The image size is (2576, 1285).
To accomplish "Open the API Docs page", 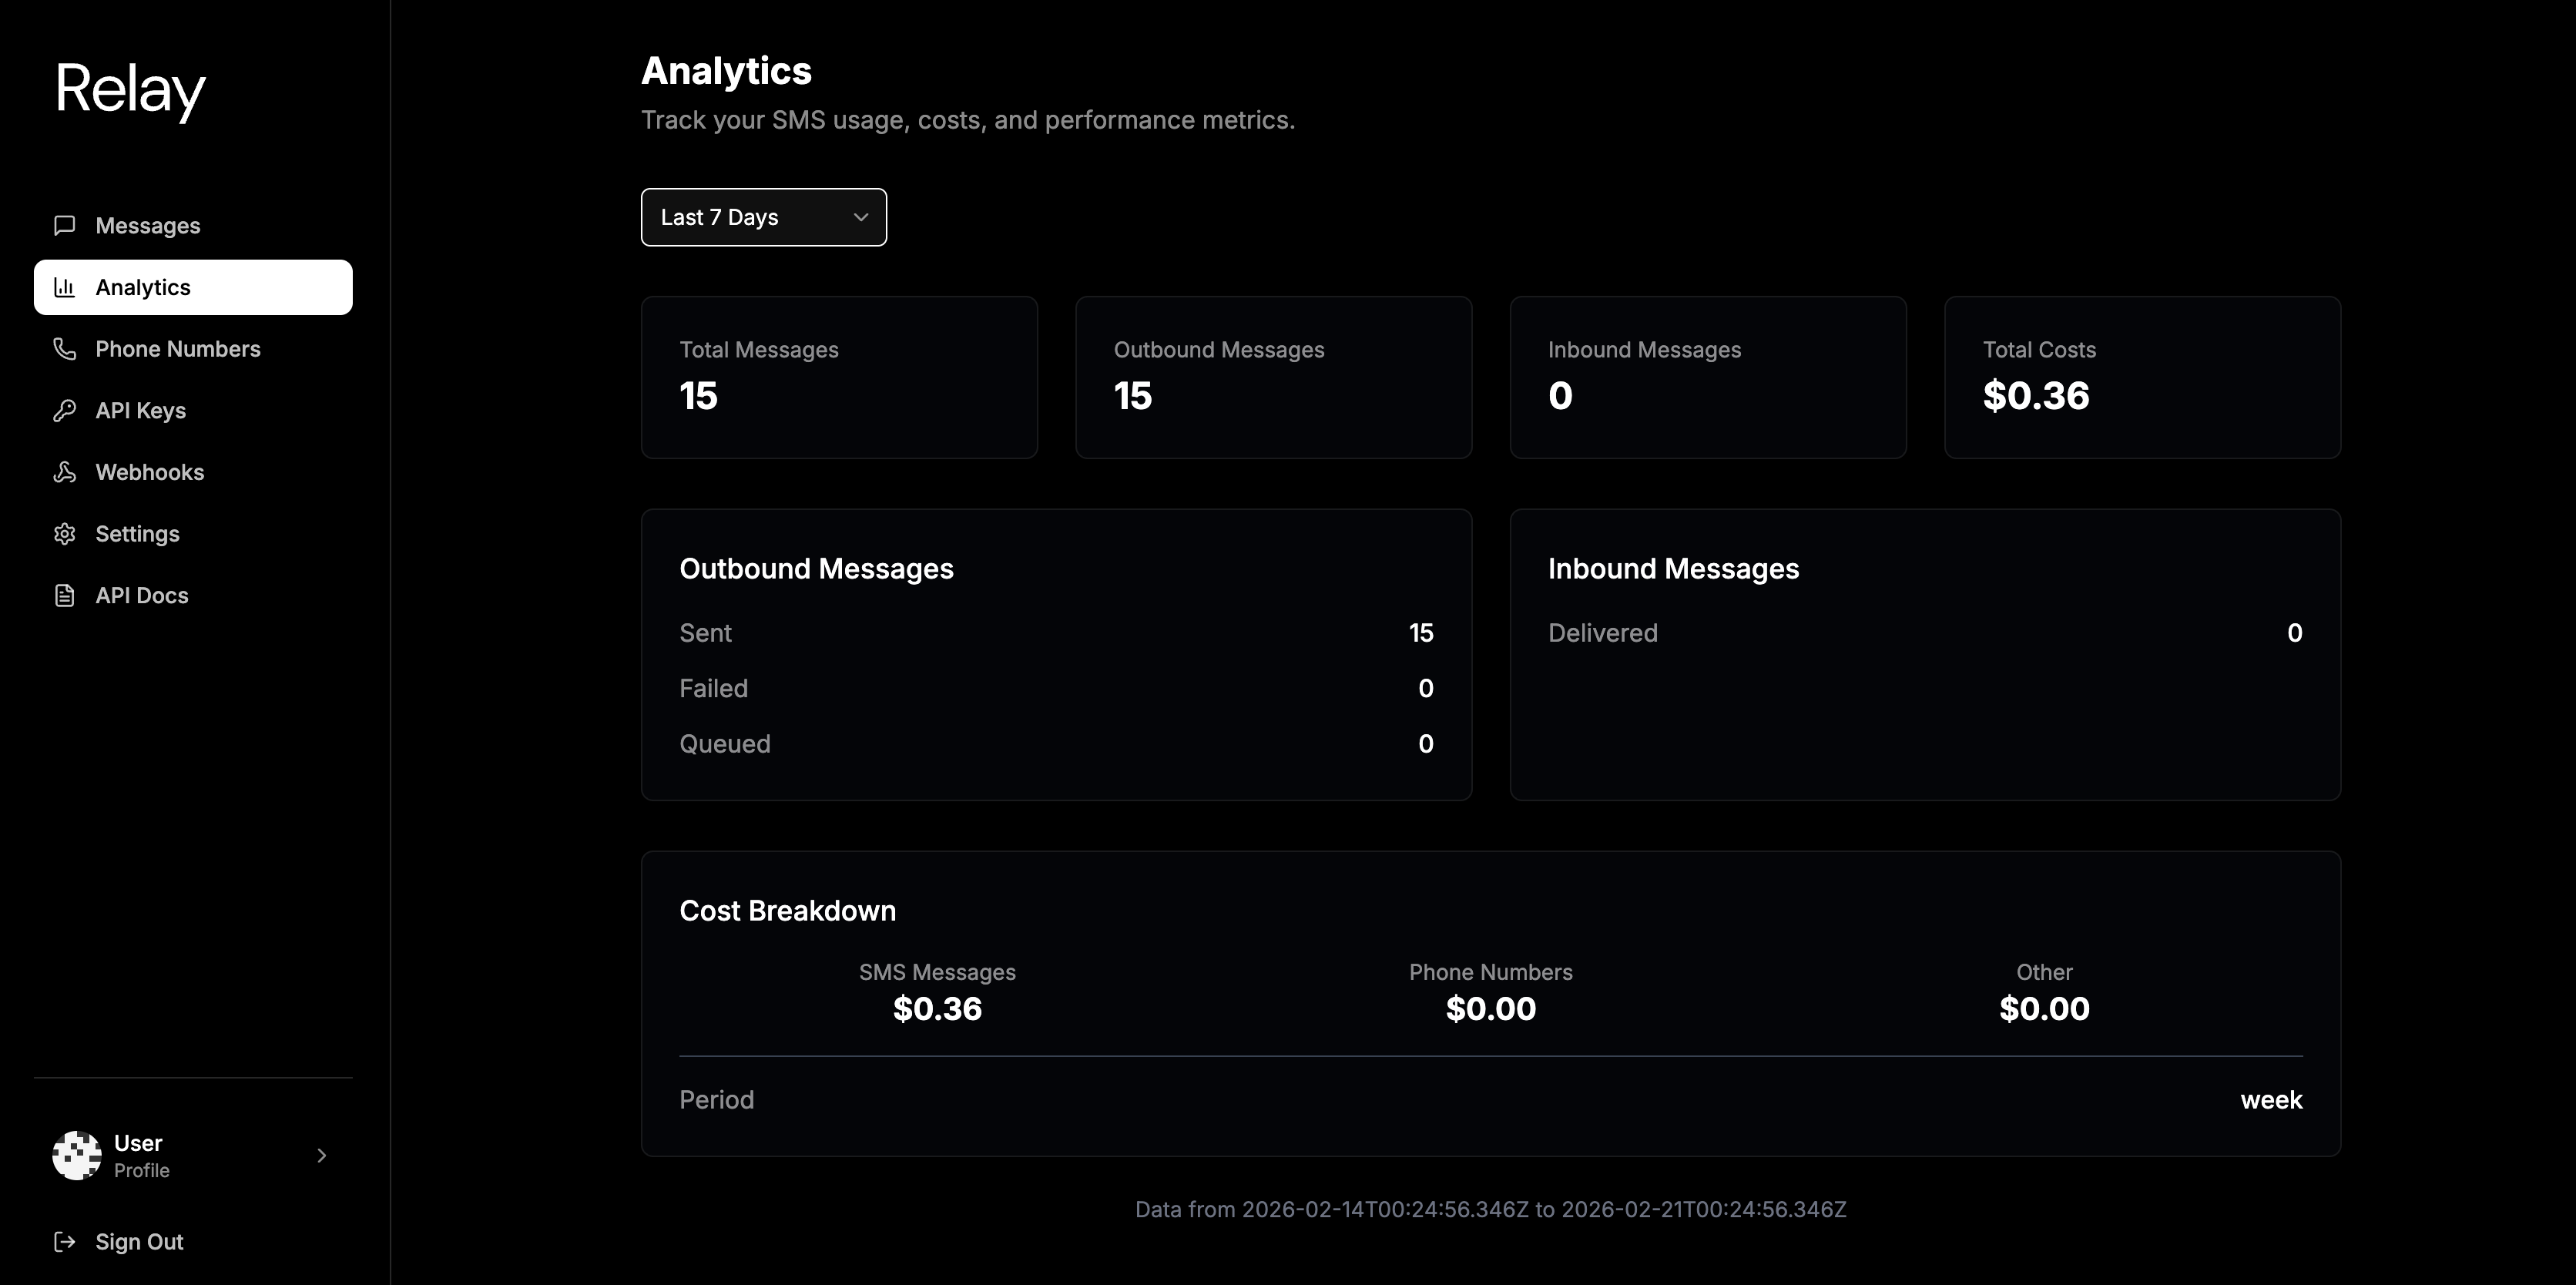I will pos(142,596).
